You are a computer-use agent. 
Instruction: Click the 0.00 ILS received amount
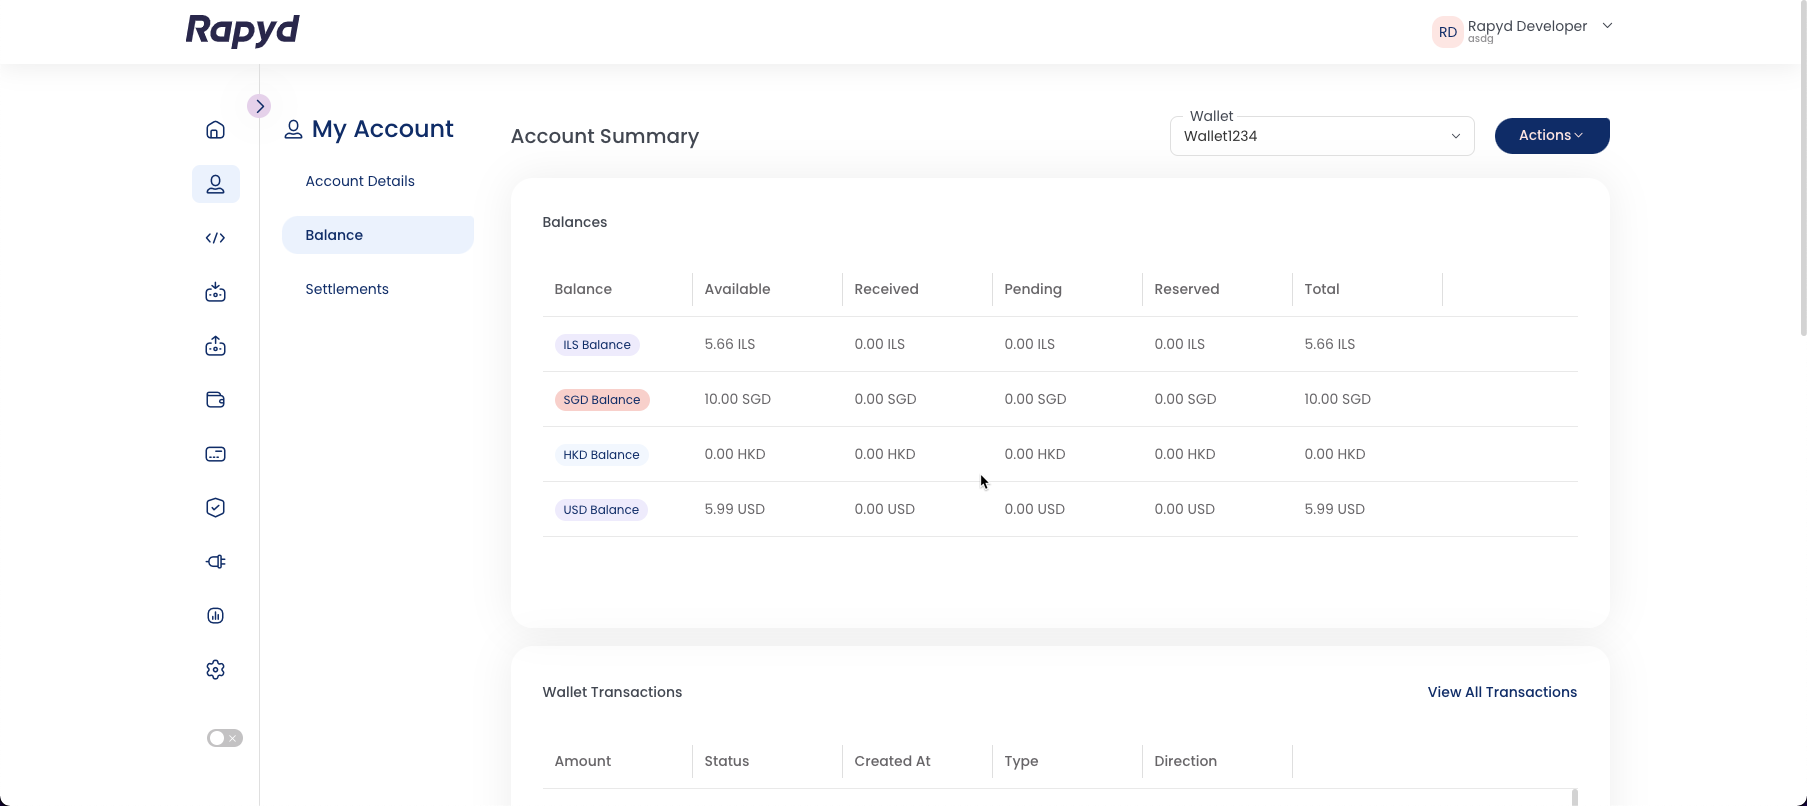point(880,344)
